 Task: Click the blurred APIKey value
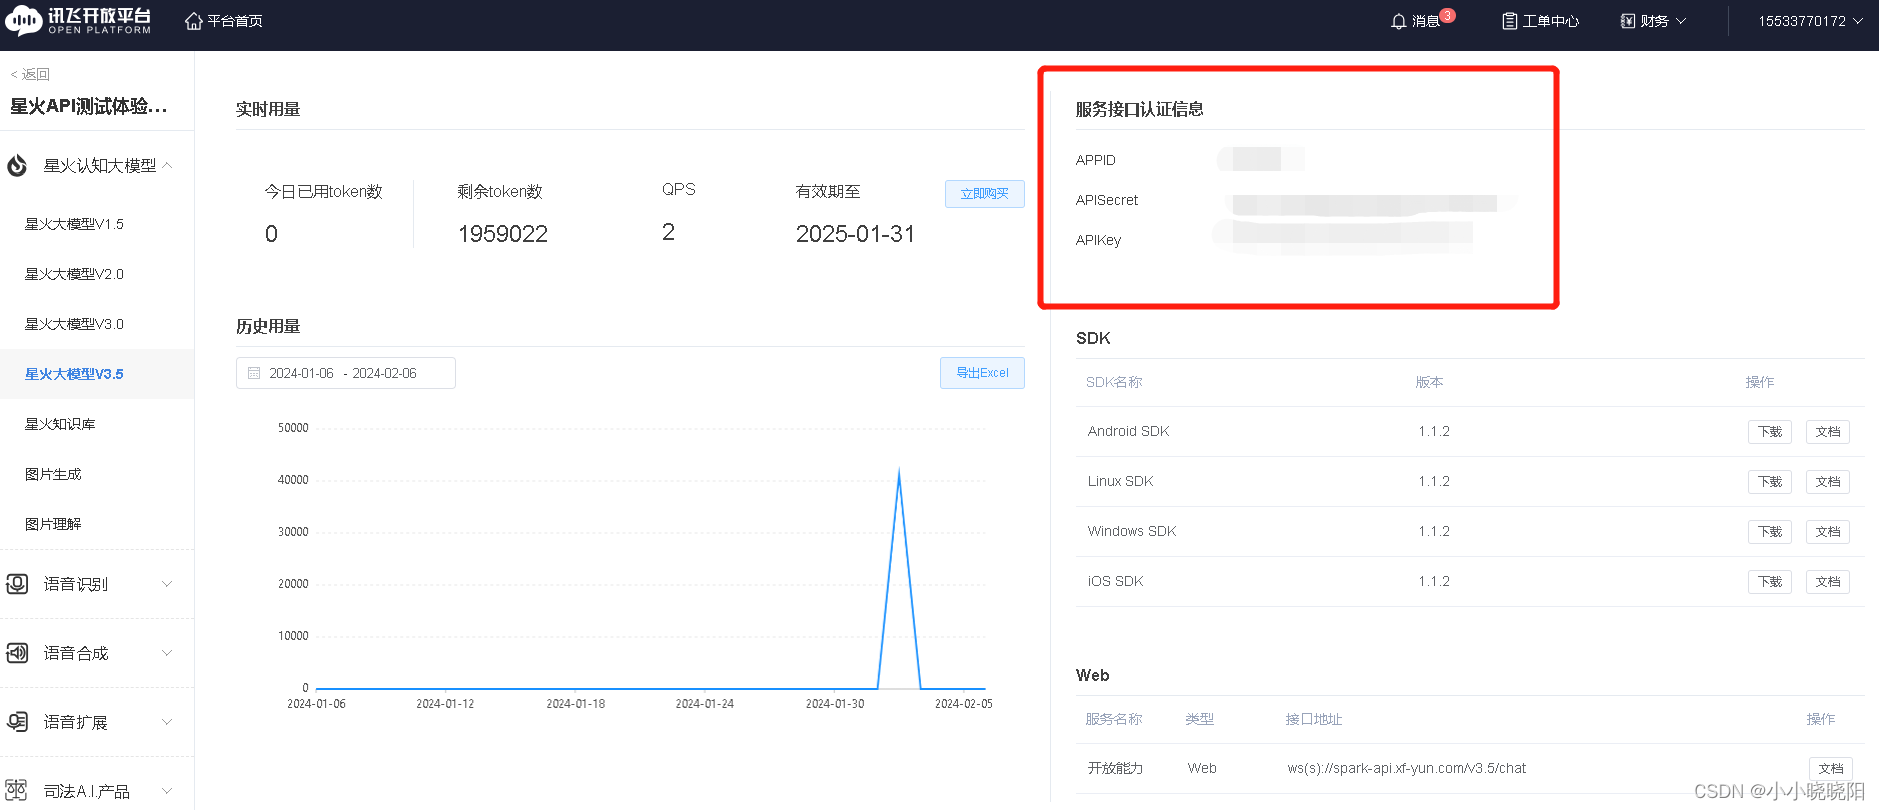coord(1344,235)
